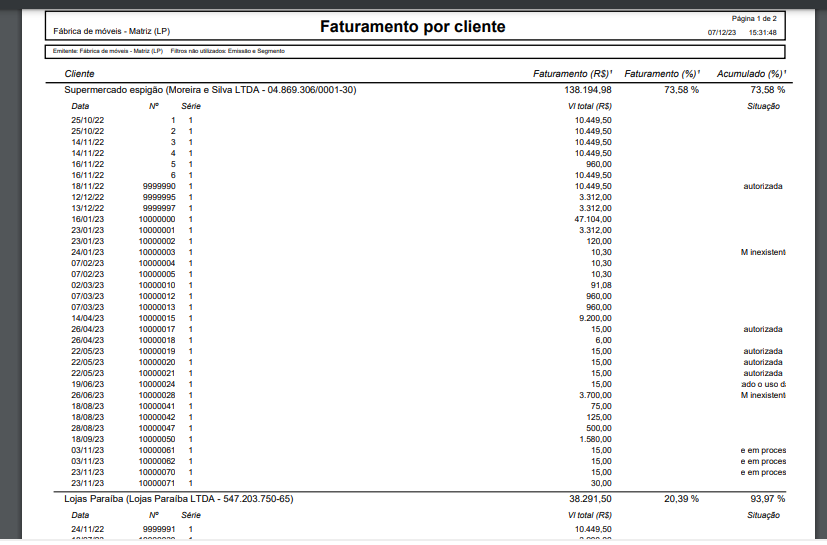Click the date 16/01/23
This screenshot has width=827, height=545.
point(88,219)
